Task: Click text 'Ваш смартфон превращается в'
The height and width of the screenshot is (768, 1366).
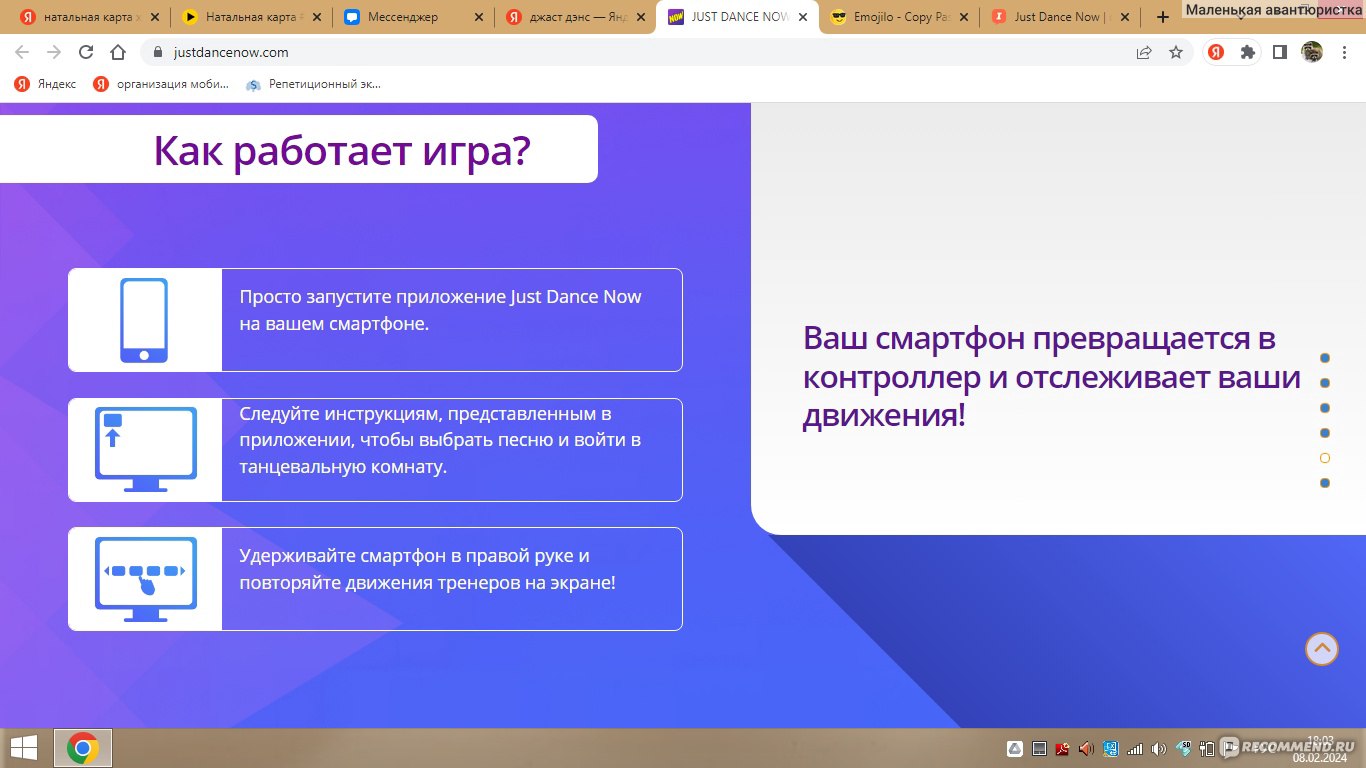Action: [1039, 339]
